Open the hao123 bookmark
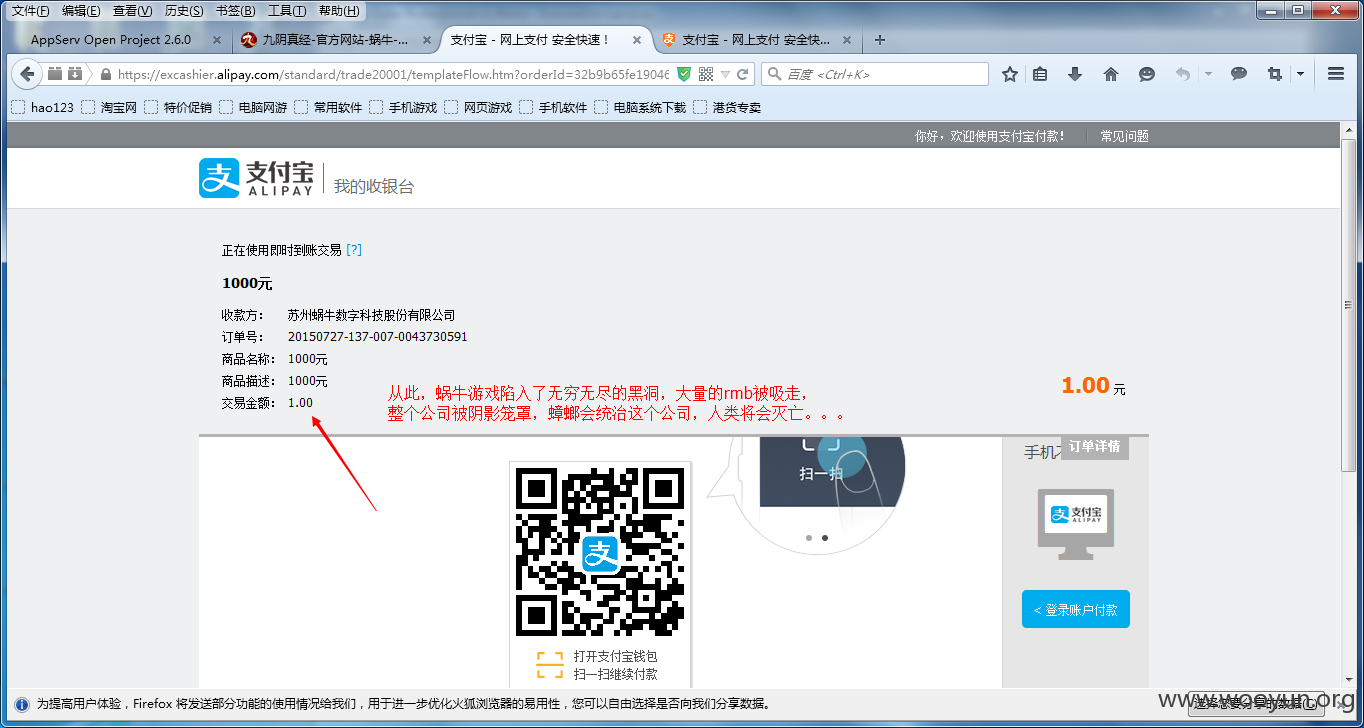1364x728 pixels. [x=43, y=107]
